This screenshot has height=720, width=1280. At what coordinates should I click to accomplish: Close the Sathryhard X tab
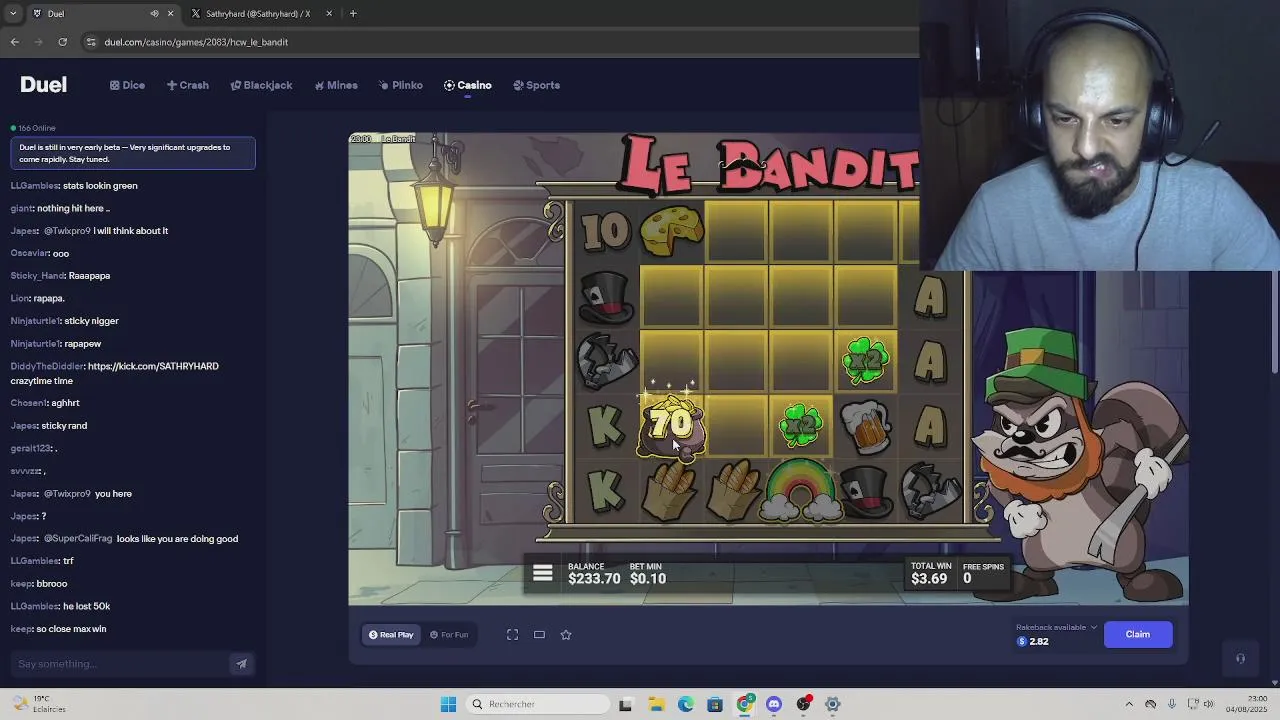330,14
